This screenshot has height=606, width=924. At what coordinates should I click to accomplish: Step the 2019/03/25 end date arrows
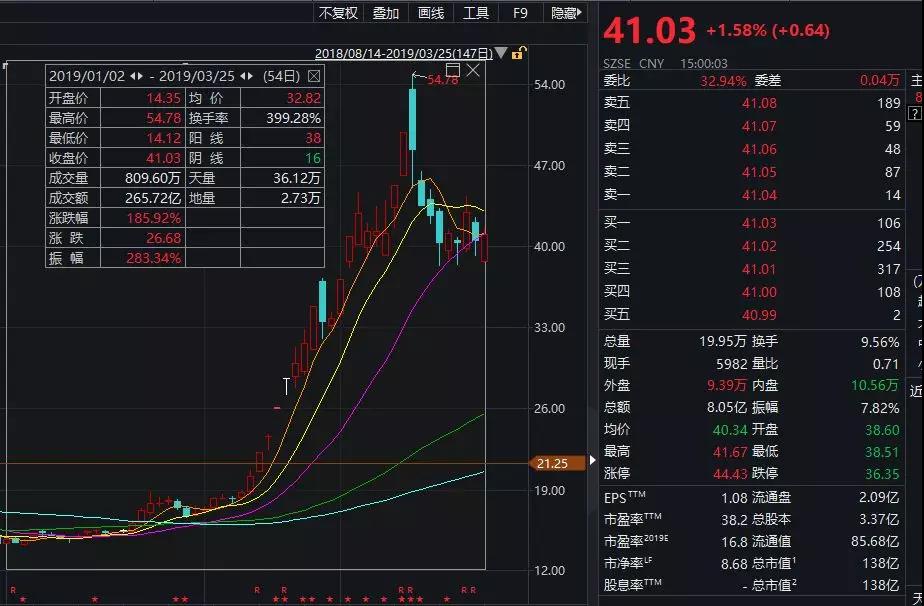[x=246, y=76]
